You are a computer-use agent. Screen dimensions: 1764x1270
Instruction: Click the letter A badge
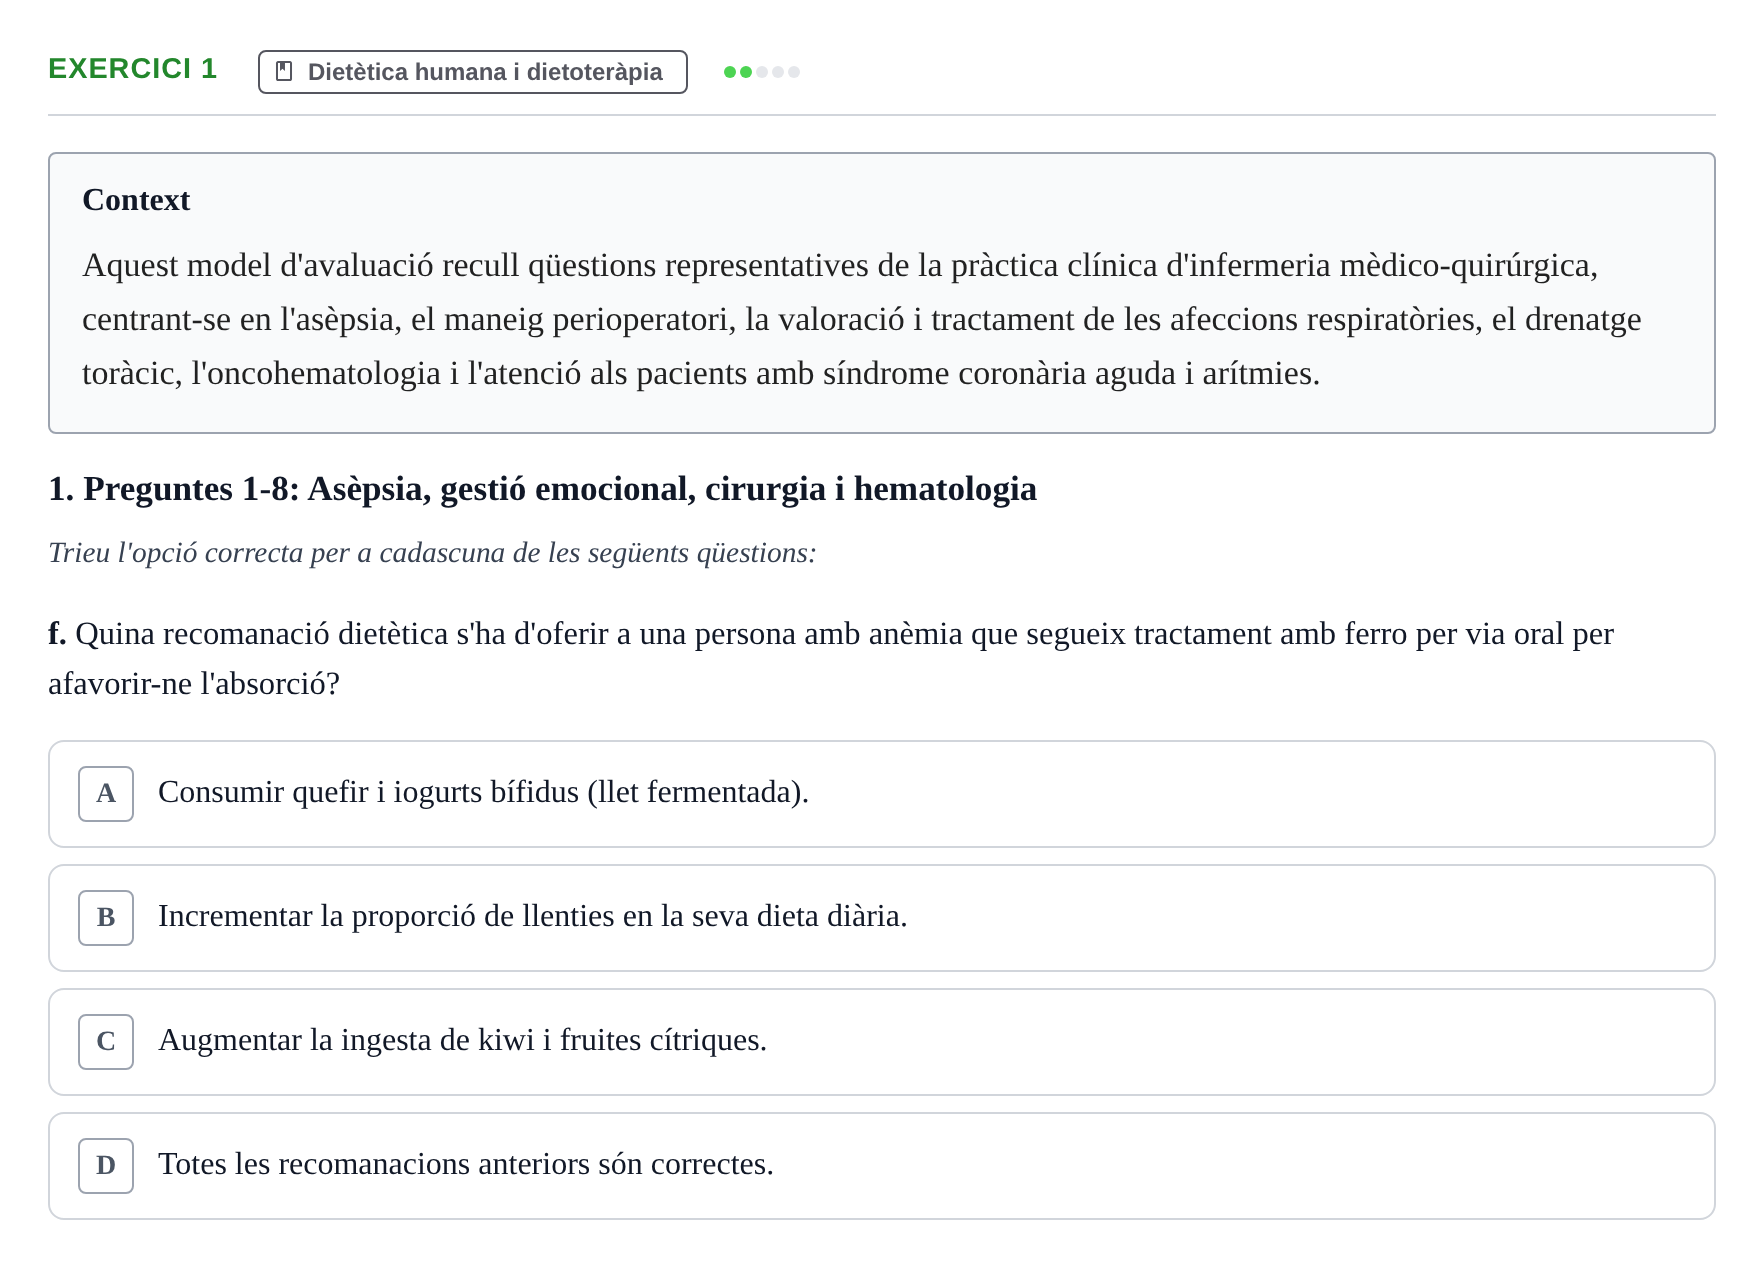click(106, 794)
